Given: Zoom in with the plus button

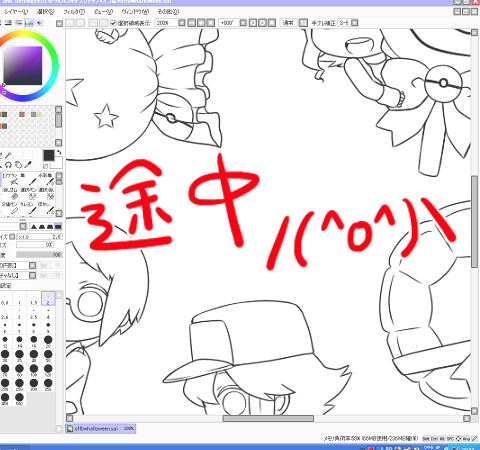Looking at the screenshot, I should pos(201,23).
